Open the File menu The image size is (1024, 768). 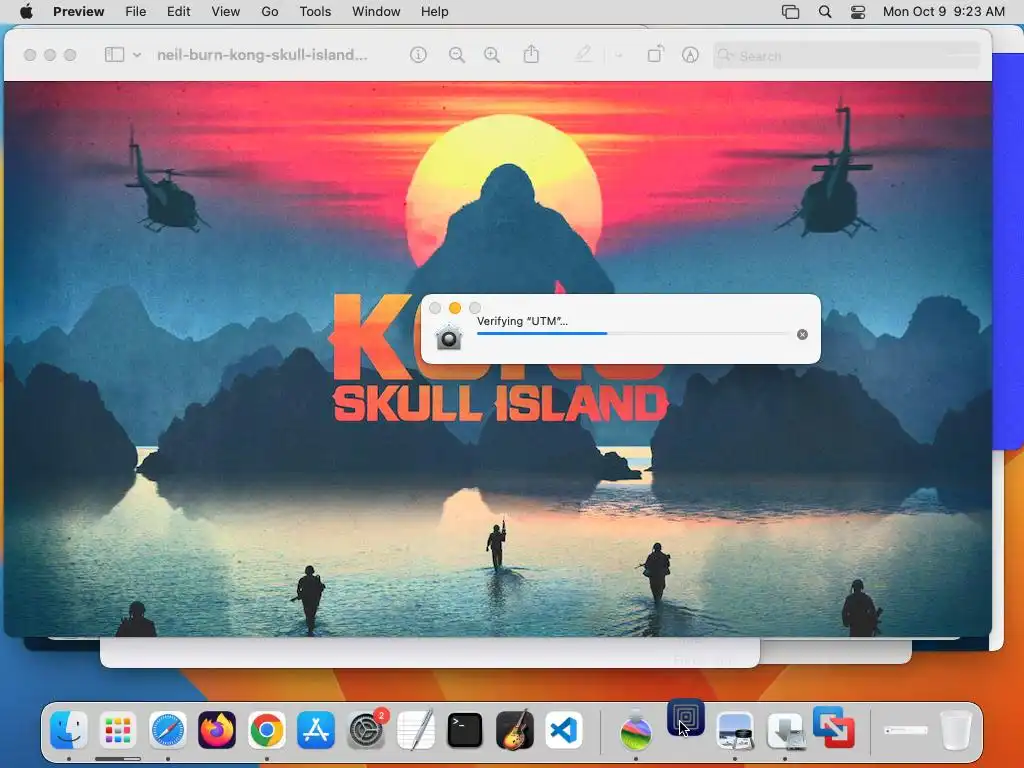[135, 12]
